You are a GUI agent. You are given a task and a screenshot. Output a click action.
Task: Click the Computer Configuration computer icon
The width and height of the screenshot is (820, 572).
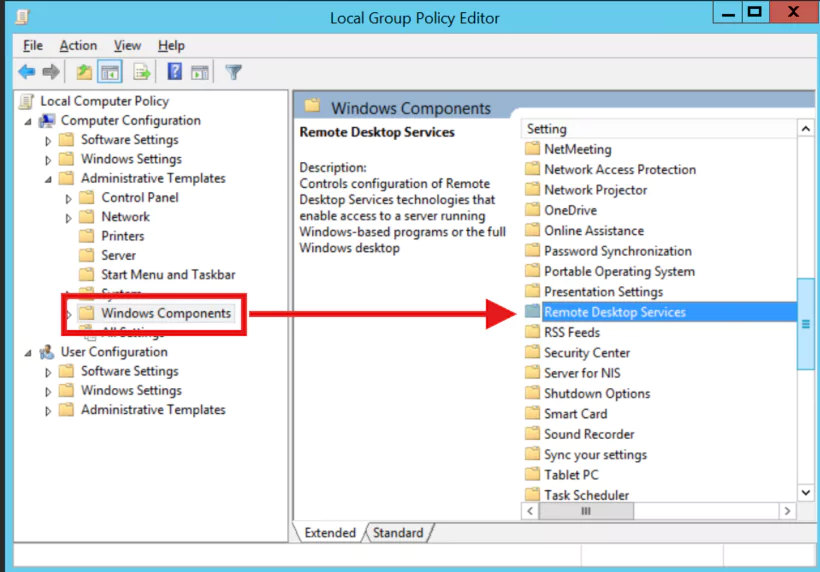(x=47, y=121)
